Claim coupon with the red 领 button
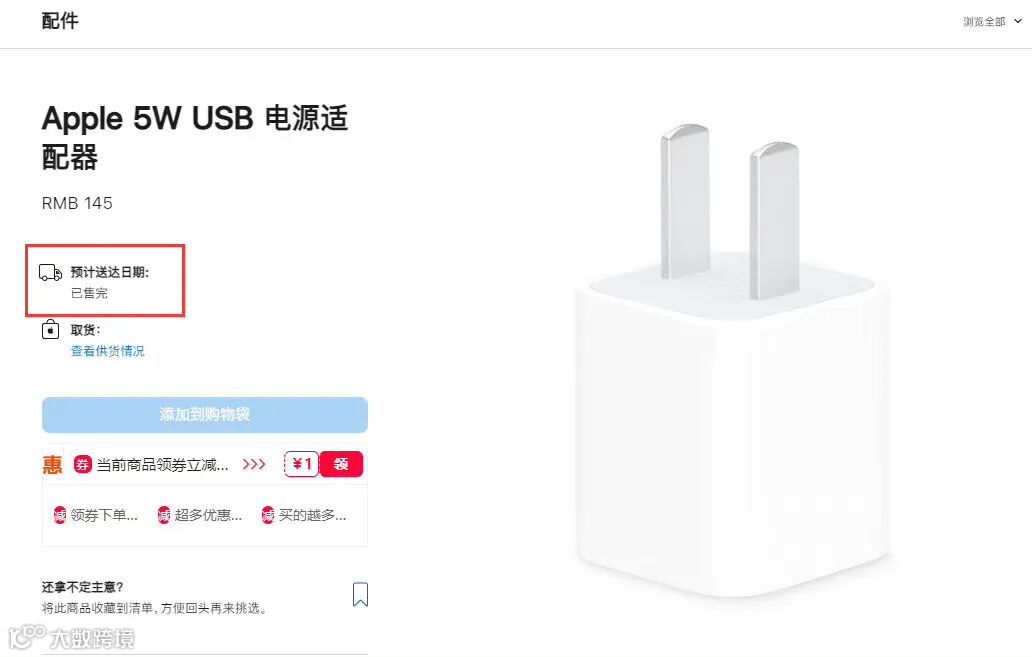Image resolution: width=1032 pixels, height=657 pixels. tap(341, 464)
